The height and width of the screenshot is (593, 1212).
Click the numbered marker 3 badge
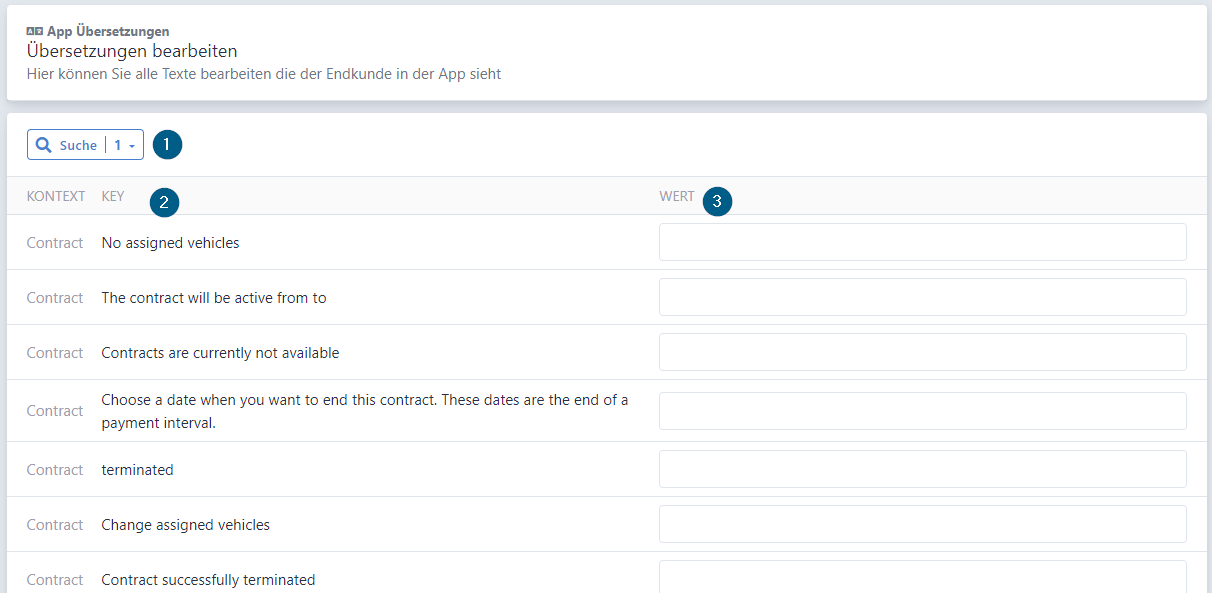717,201
